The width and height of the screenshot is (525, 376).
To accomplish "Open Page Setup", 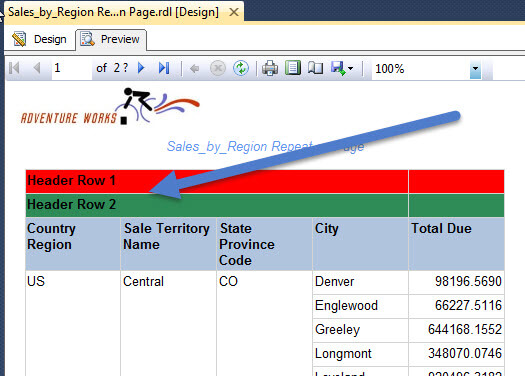I will tap(315, 68).
